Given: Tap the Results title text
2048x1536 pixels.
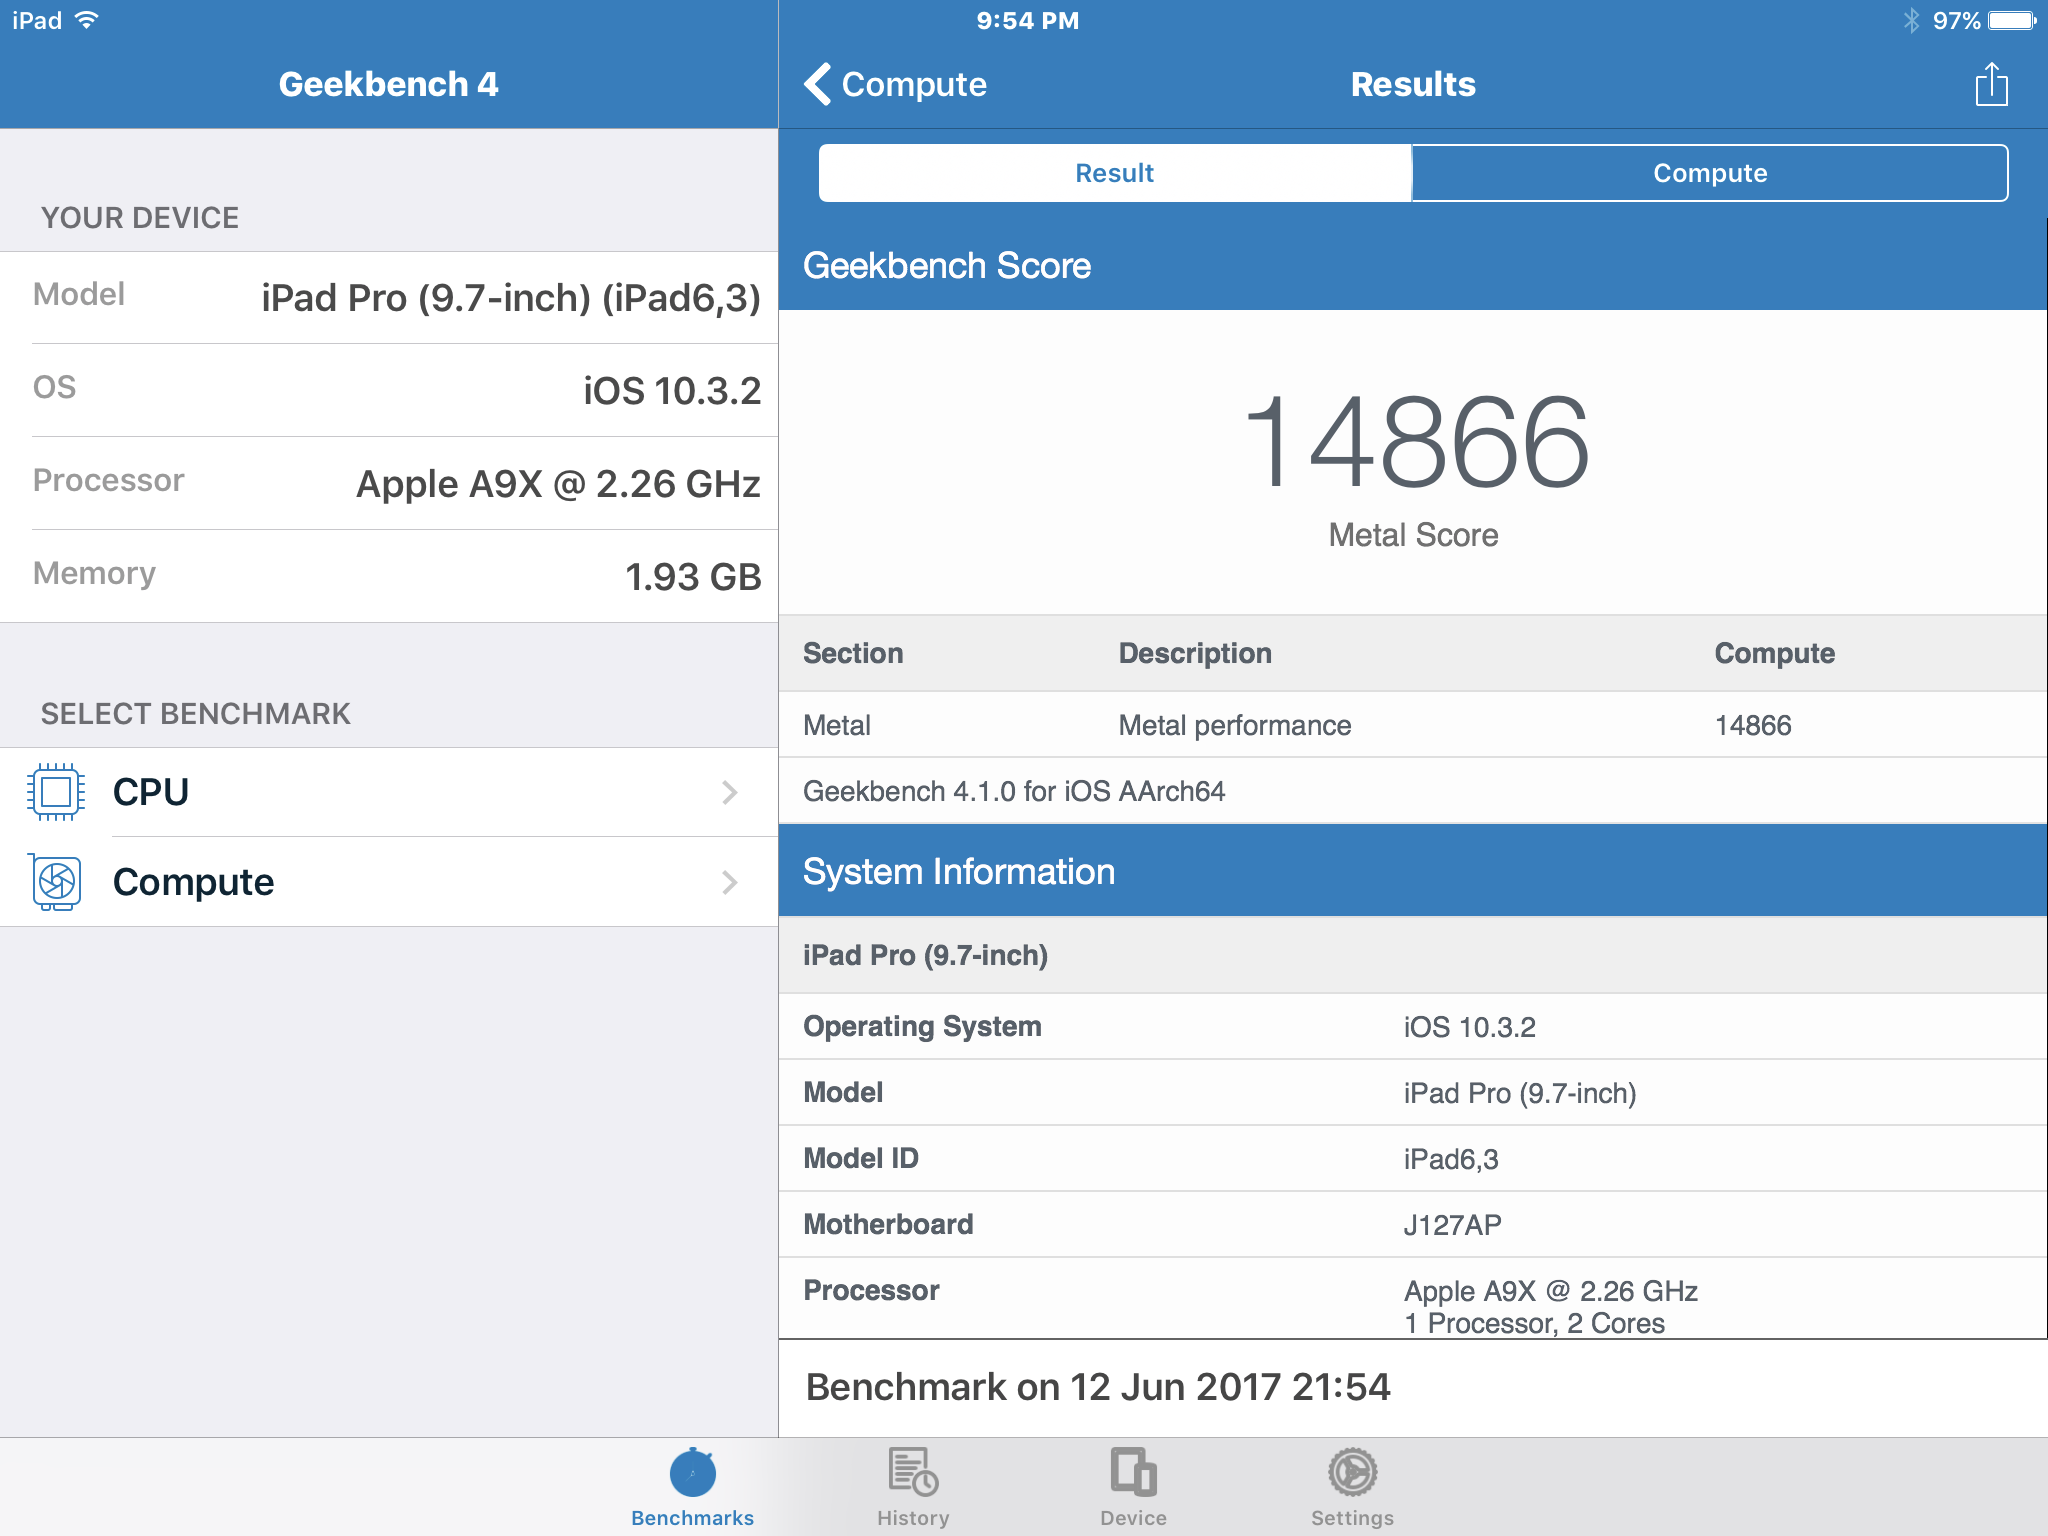Looking at the screenshot, I should pyautogui.click(x=1412, y=84).
